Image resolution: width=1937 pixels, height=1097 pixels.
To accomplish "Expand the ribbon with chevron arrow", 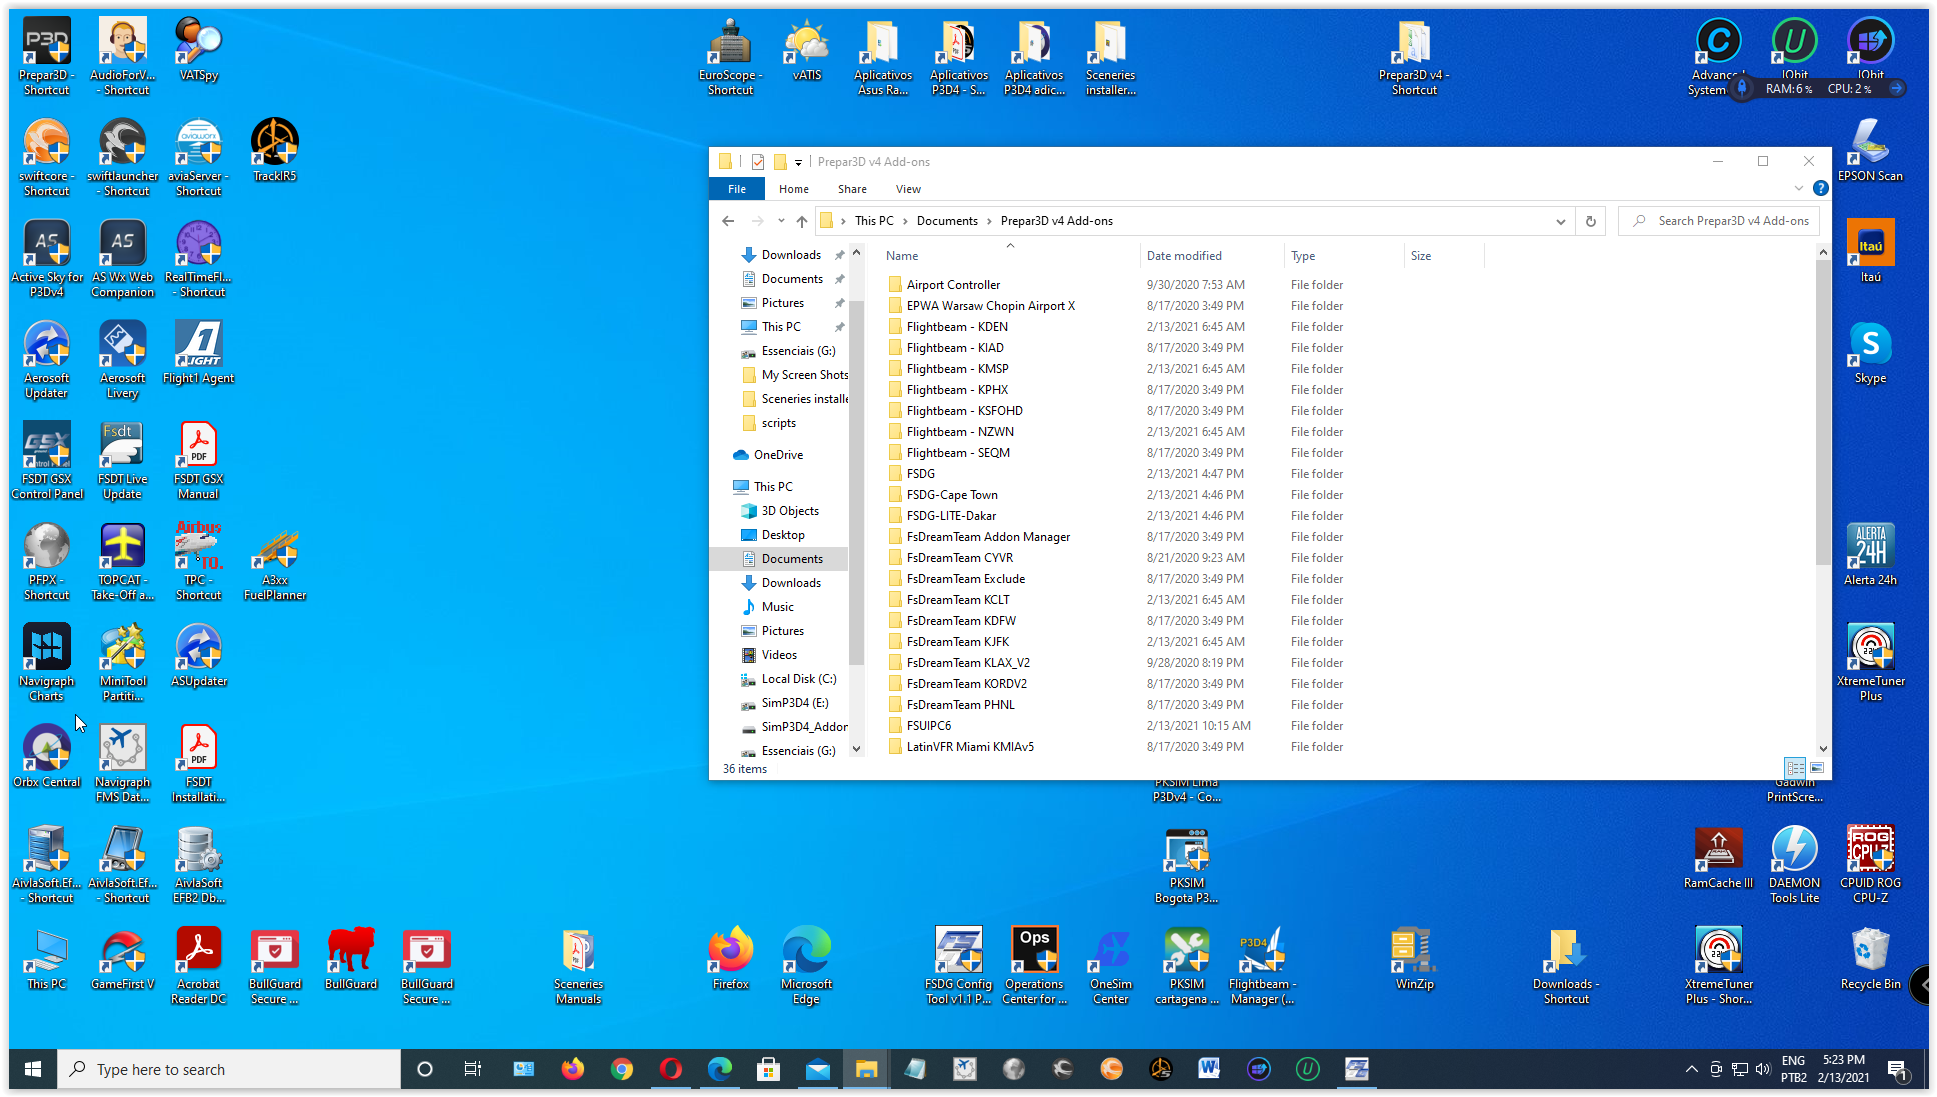I will 1799,188.
